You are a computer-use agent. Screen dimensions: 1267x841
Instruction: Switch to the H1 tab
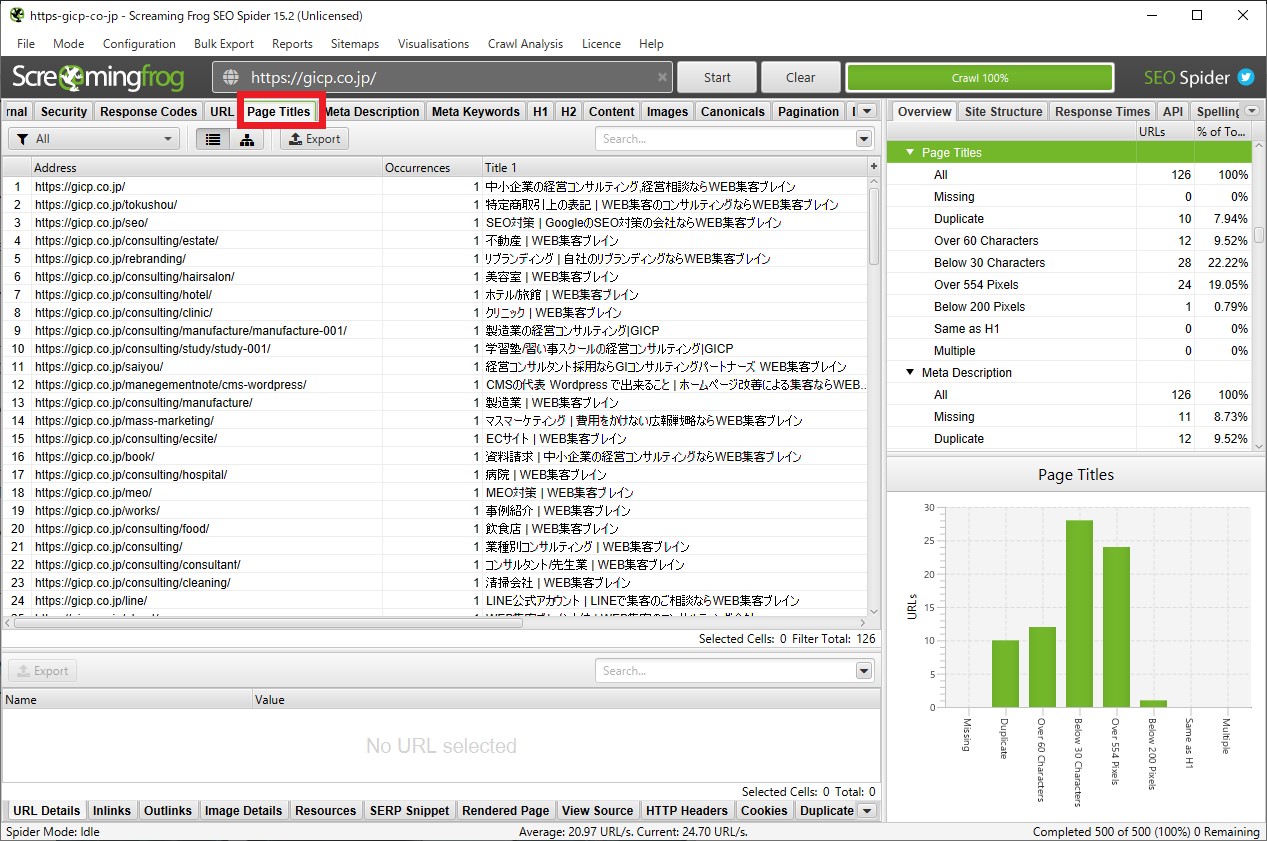pos(540,112)
